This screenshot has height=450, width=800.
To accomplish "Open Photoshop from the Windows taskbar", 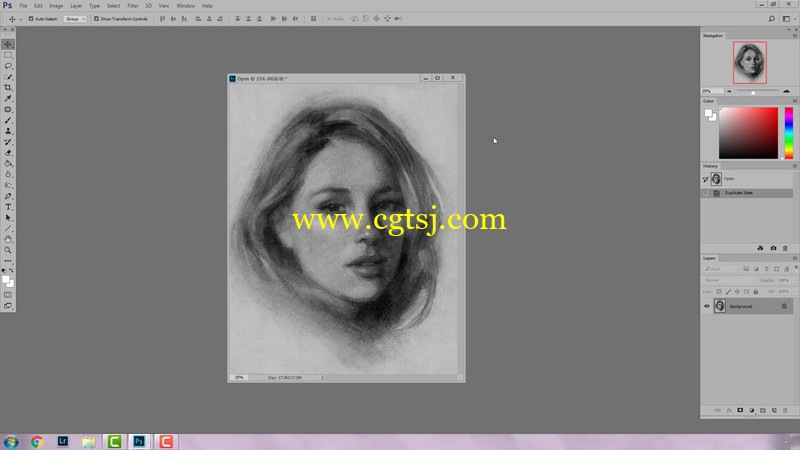I will tap(139, 441).
